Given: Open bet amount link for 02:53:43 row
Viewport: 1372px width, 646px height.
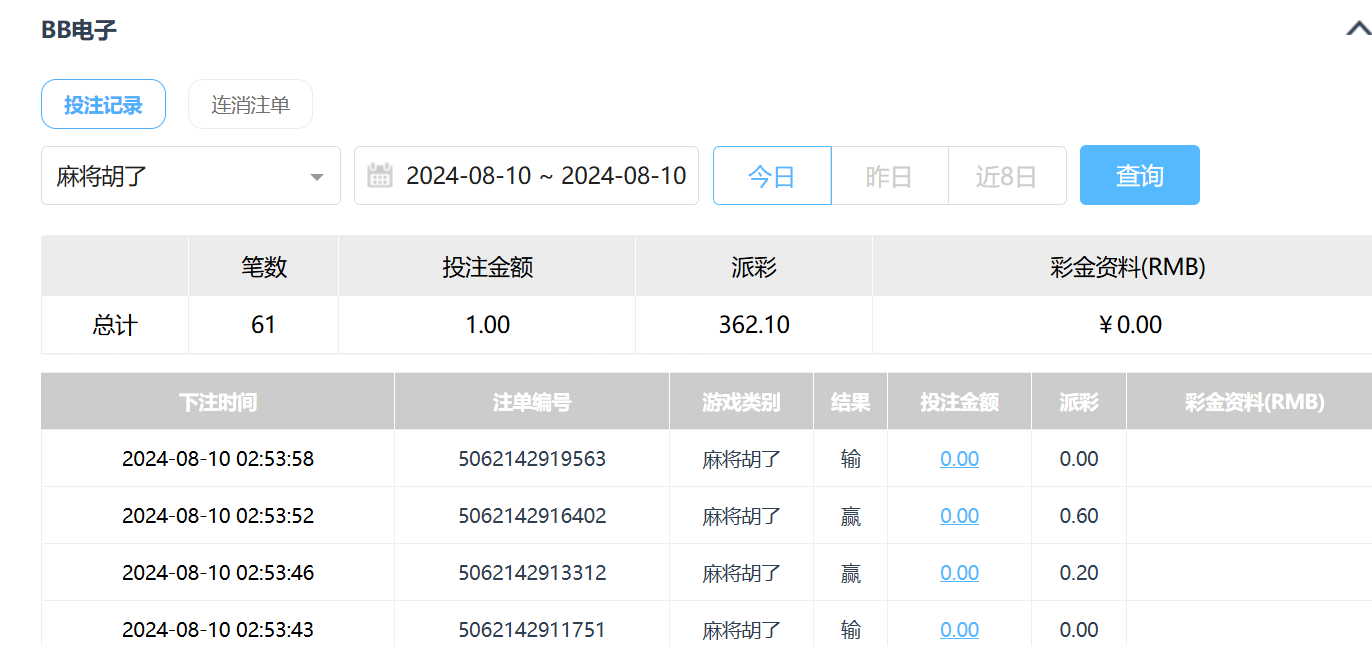Looking at the screenshot, I should [959, 630].
